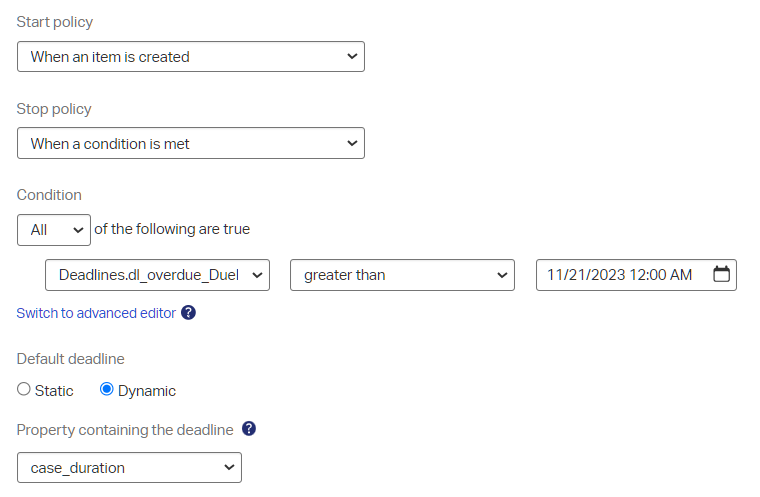Image resolution: width=760 pixels, height=497 pixels.
Task: Open the Stop policy dropdown
Action: 190,144
